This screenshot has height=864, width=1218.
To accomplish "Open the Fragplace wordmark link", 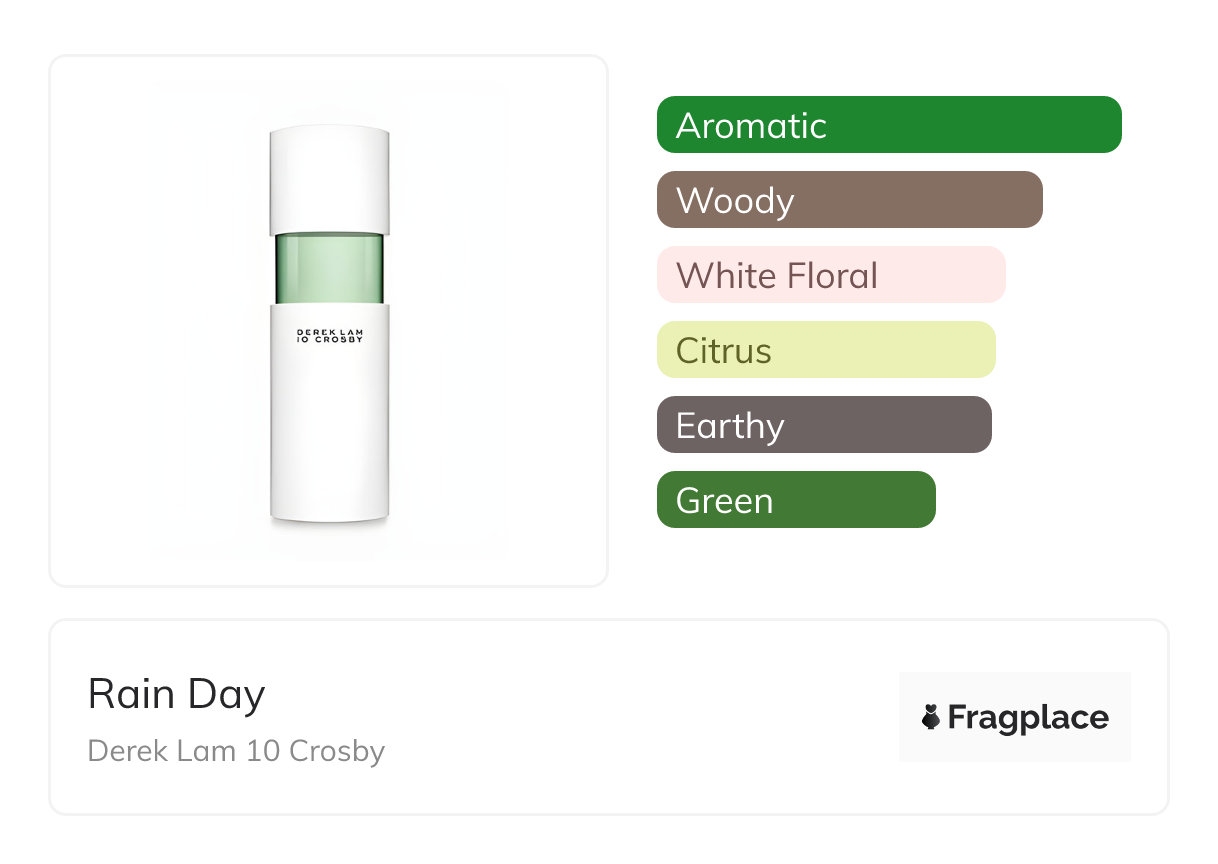I will click(x=1028, y=717).
